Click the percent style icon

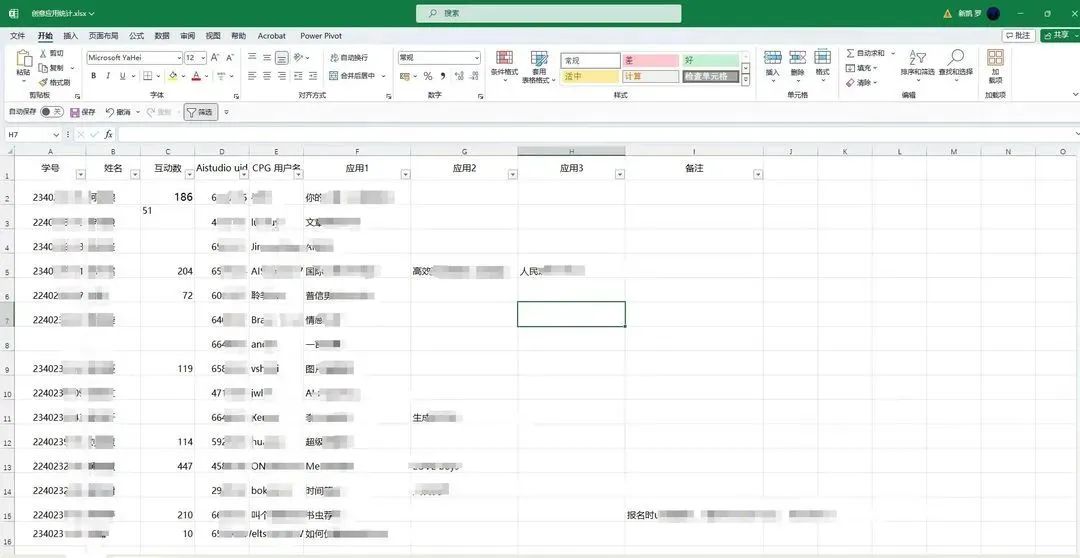(x=428, y=76)
